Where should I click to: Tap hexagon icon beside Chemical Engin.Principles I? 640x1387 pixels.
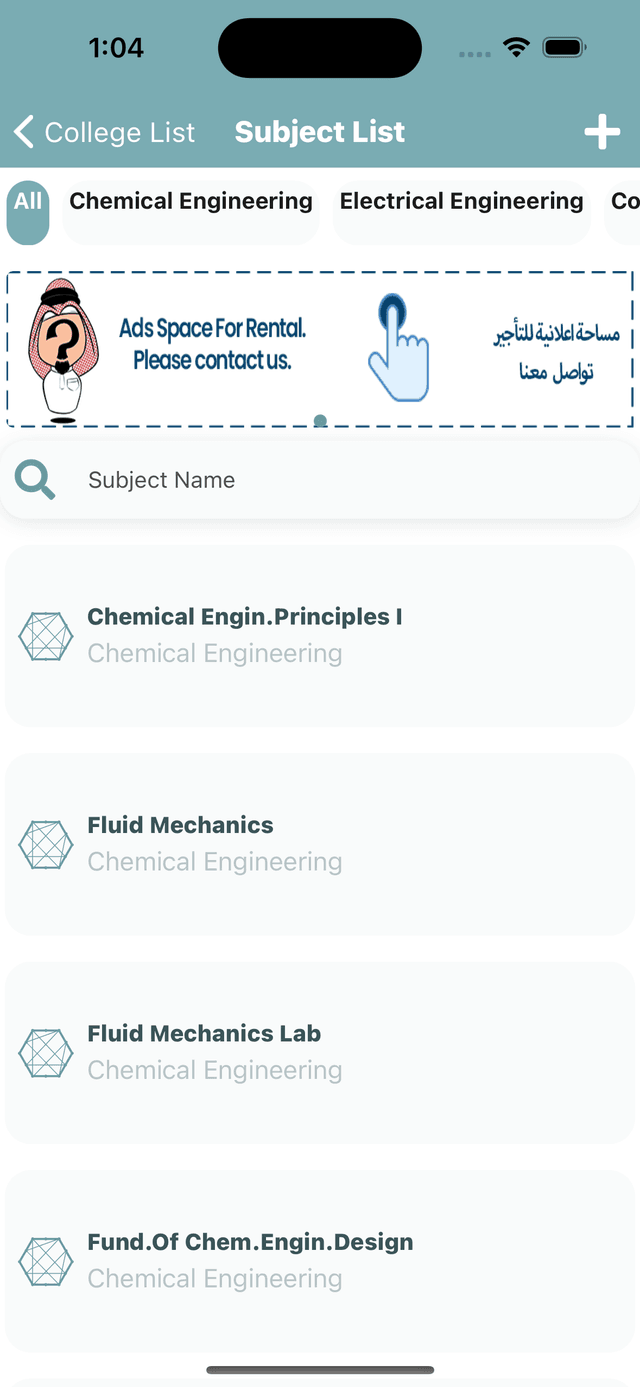[46, 636]
